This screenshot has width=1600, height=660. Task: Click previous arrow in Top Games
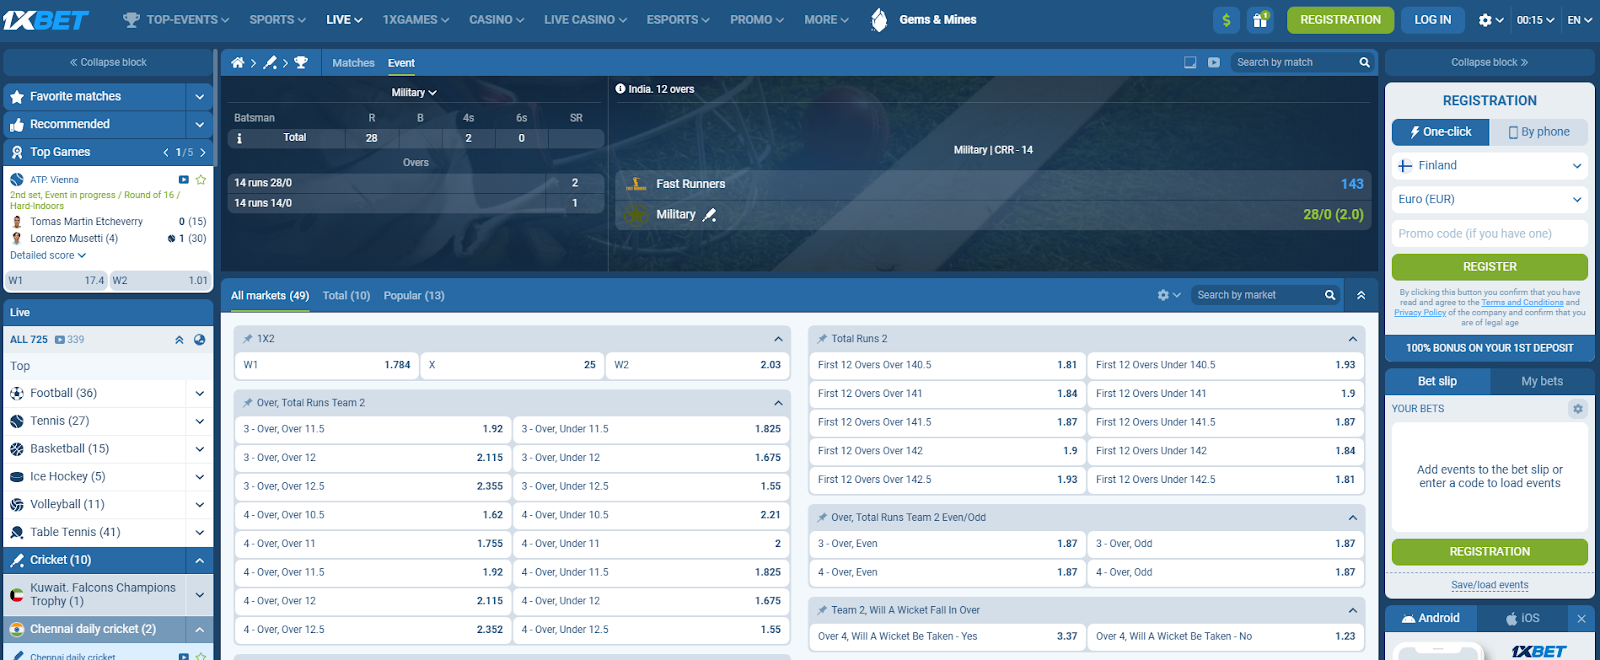(166, 152)
